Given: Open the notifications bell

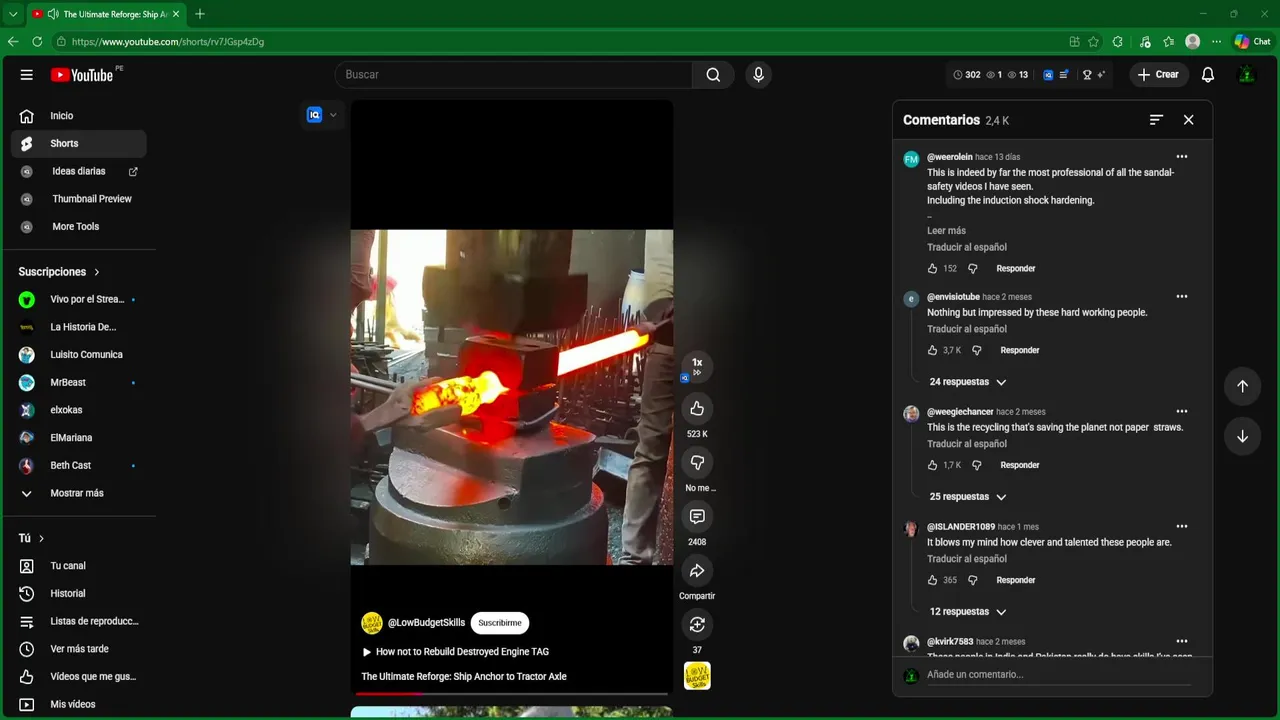Looking at the screenshot, I should [x=1208, y=75].
